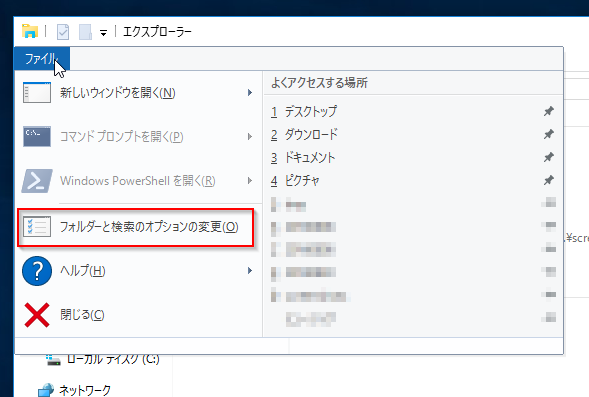Click the エクスプローラー window title text
589x397 pixels.
coord(157,32)
